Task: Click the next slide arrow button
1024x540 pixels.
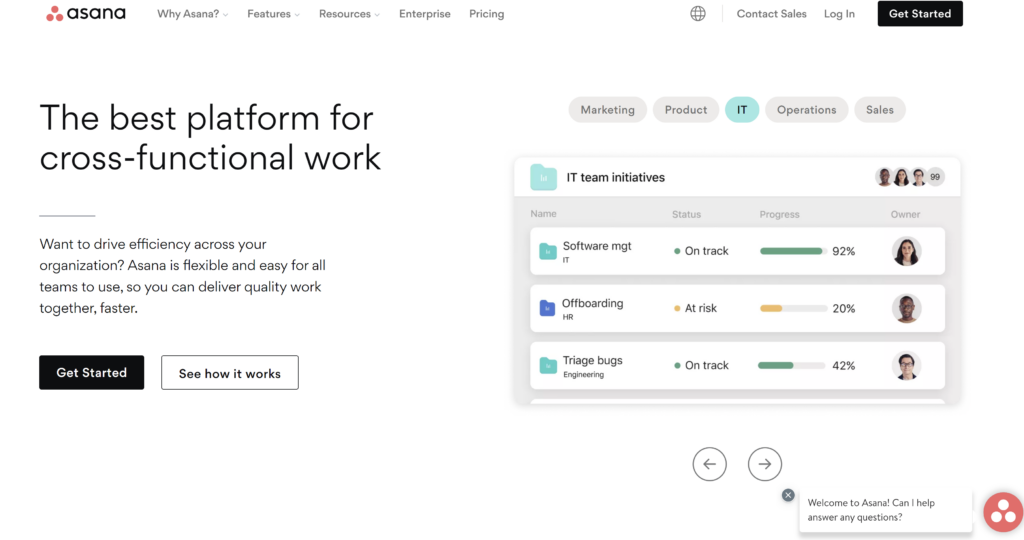Action: point(765,464)
